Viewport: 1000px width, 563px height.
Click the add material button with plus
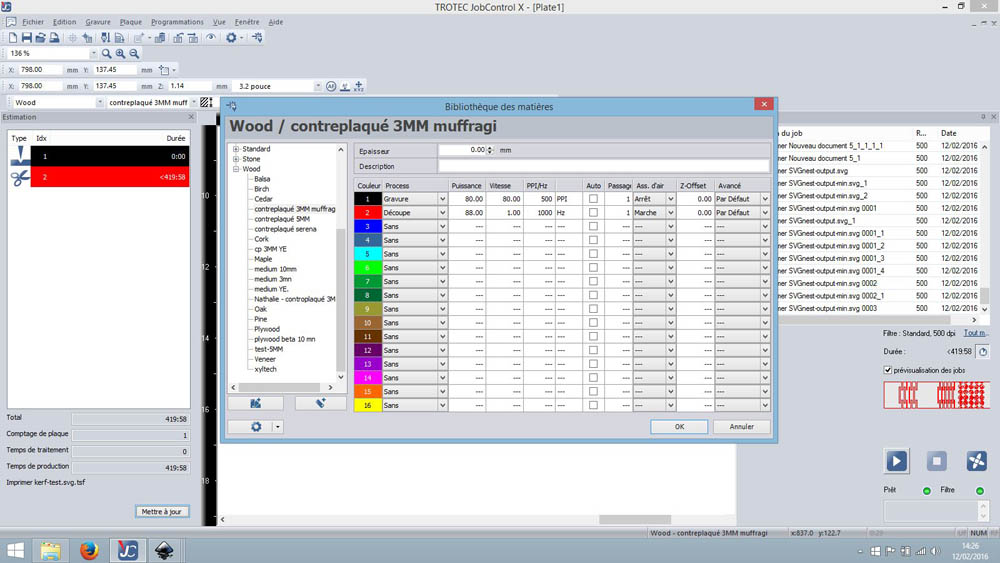[256, 403]
